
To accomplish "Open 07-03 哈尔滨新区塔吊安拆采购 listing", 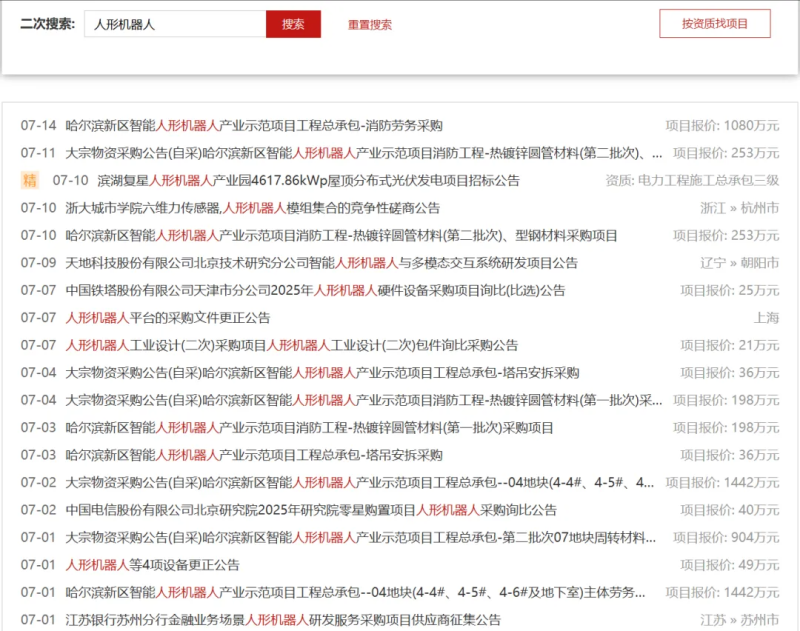I will (254, 456).
